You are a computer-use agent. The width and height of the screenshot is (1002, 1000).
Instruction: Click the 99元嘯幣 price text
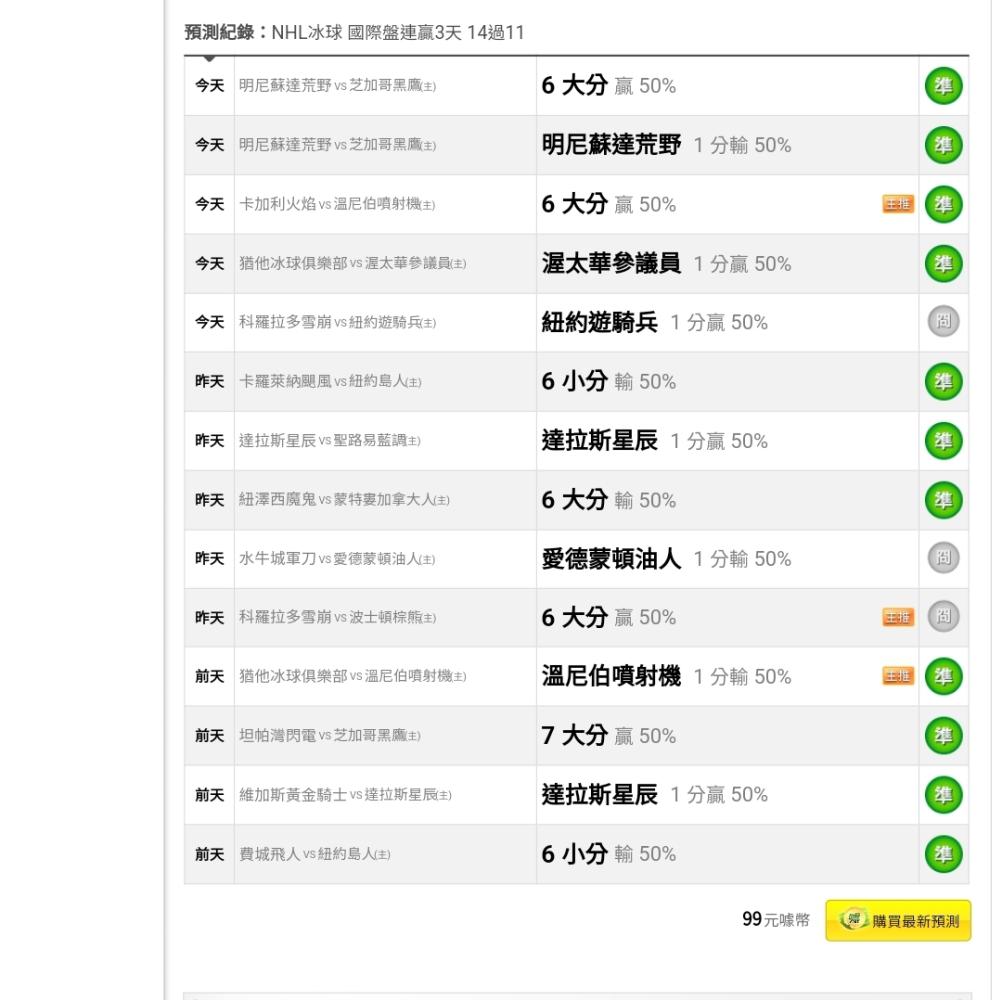776,920
